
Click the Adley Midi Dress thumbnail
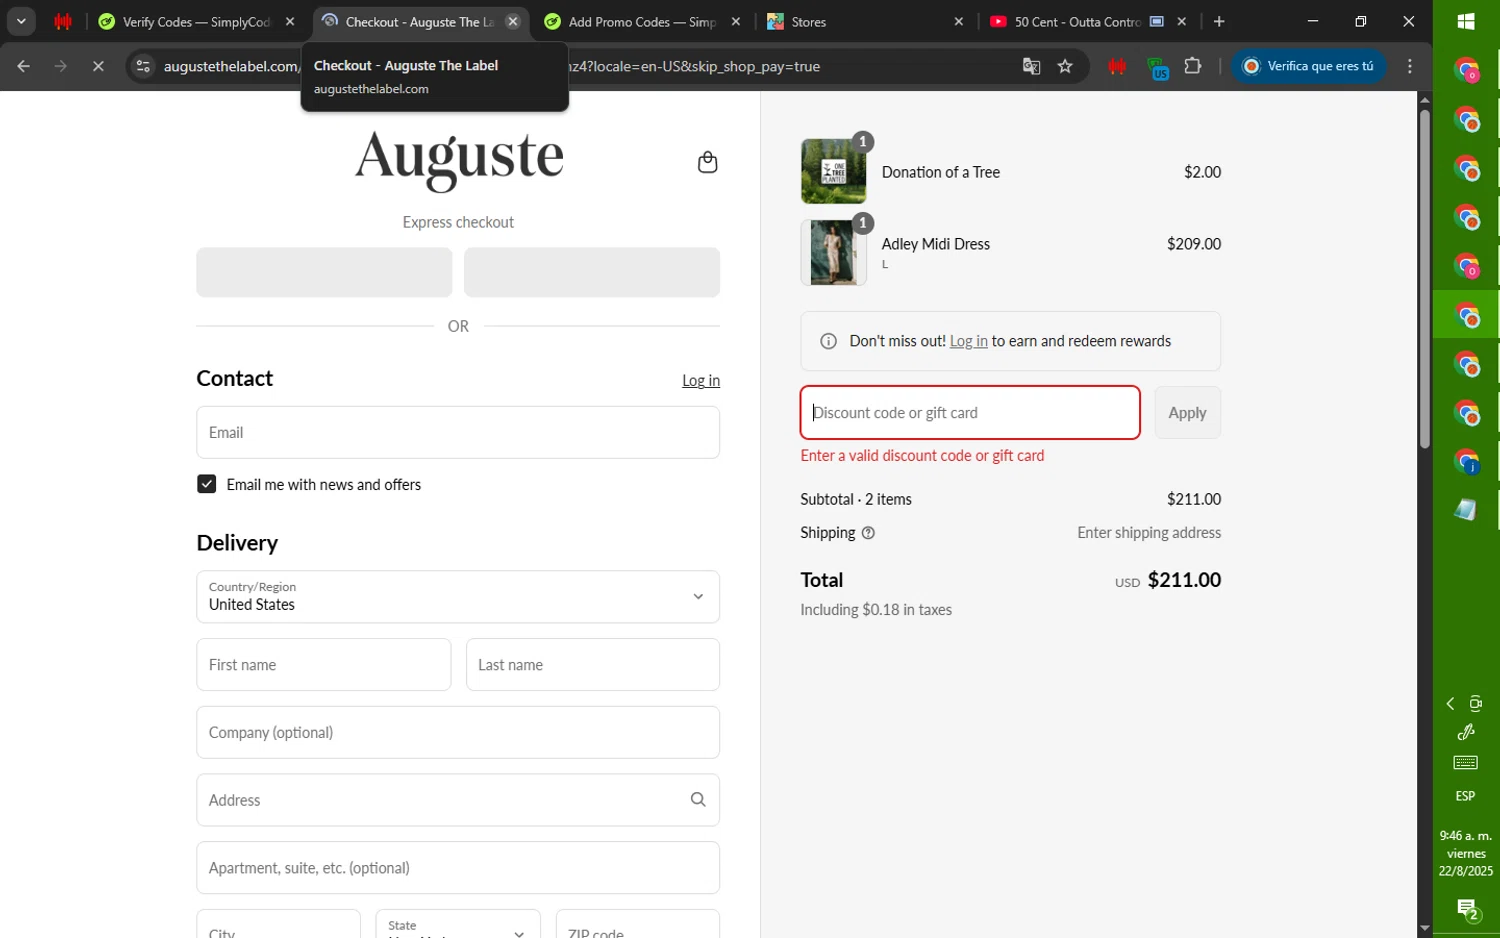(833, 253)
